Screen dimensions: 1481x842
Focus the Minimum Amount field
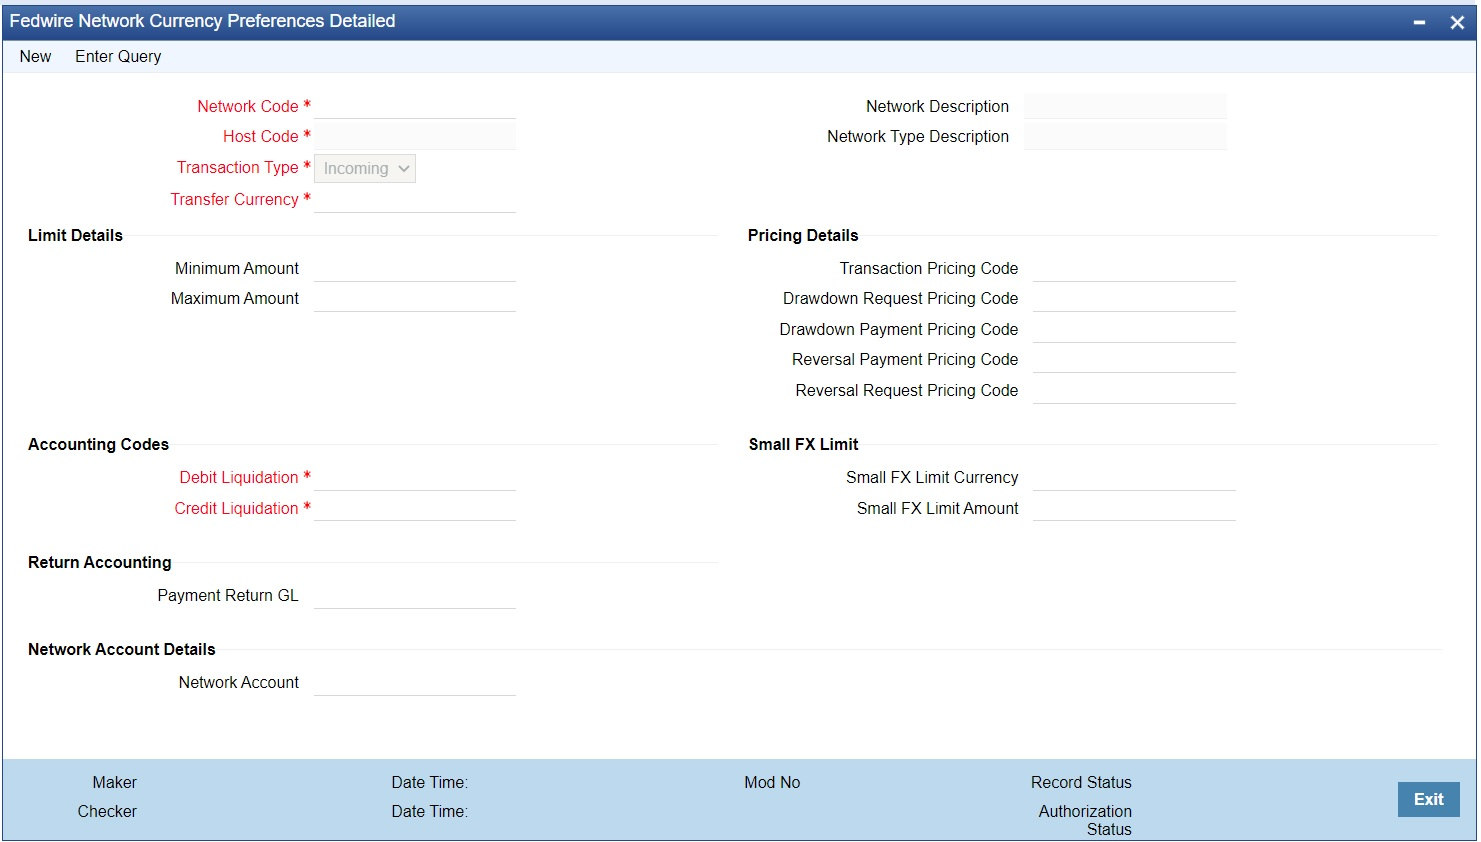[x=415, y=269]
